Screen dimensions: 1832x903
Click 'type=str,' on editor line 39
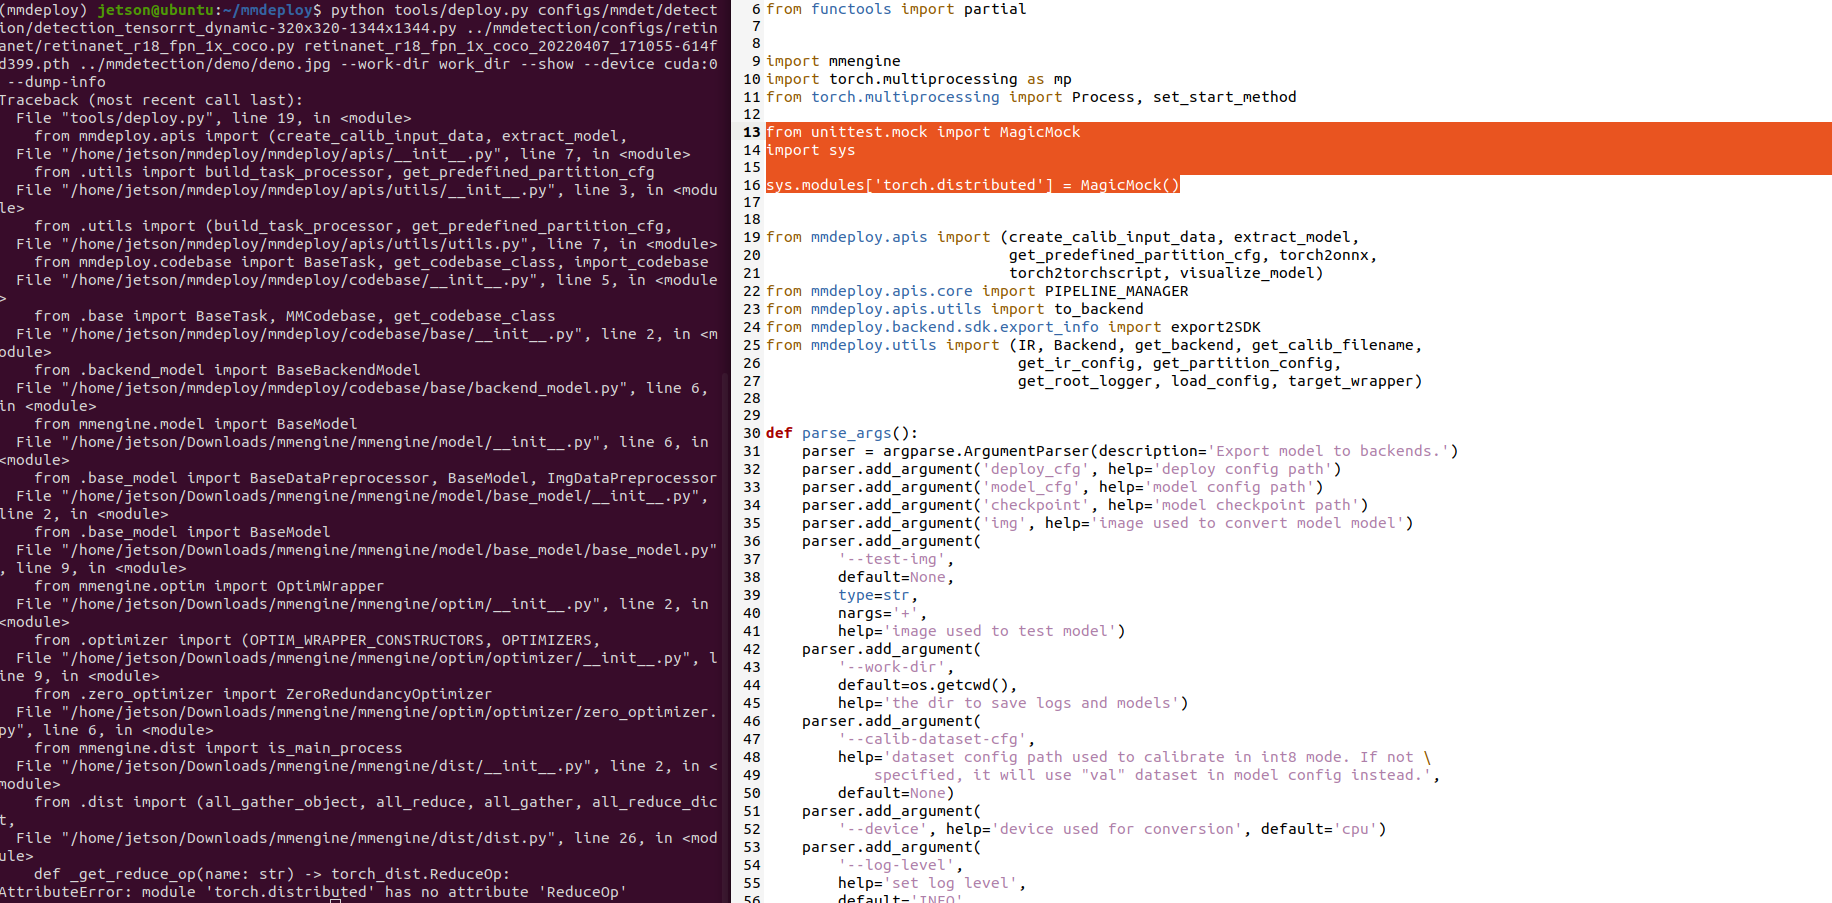[x=878, y=595]
